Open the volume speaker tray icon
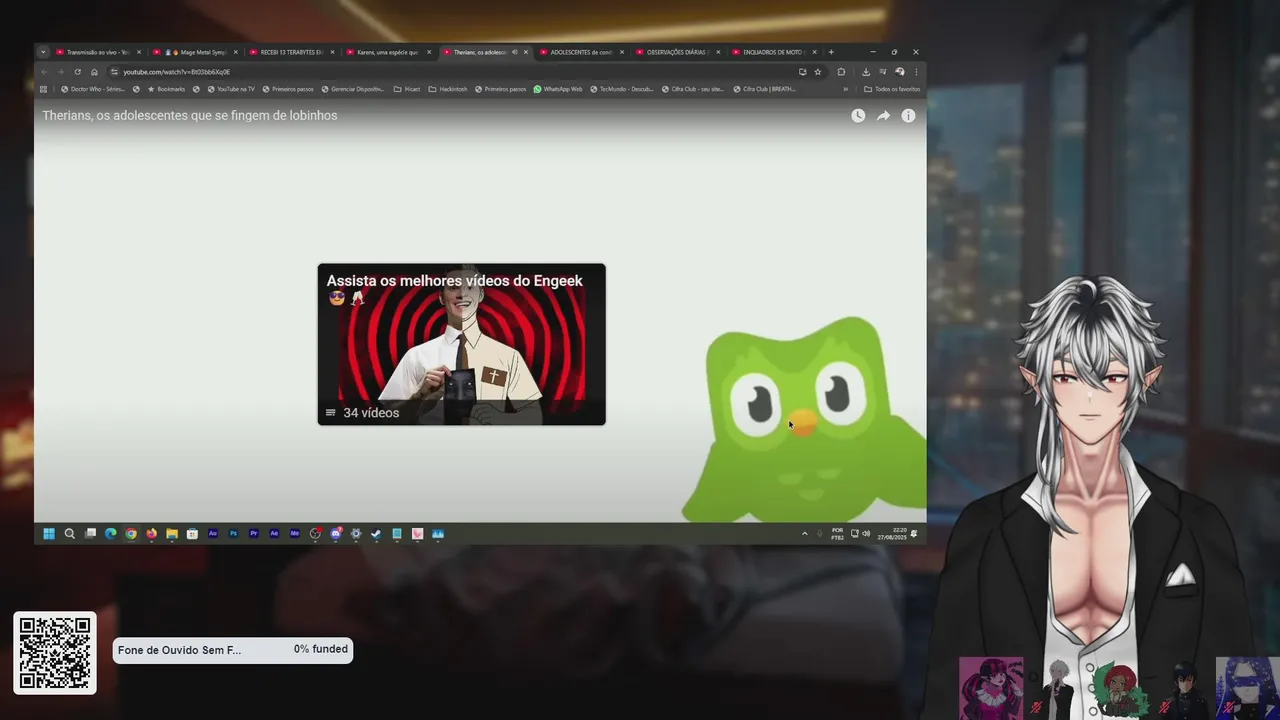Image resolution: width=1280 pixels, height=720 pixels. (x=866, y=534)
